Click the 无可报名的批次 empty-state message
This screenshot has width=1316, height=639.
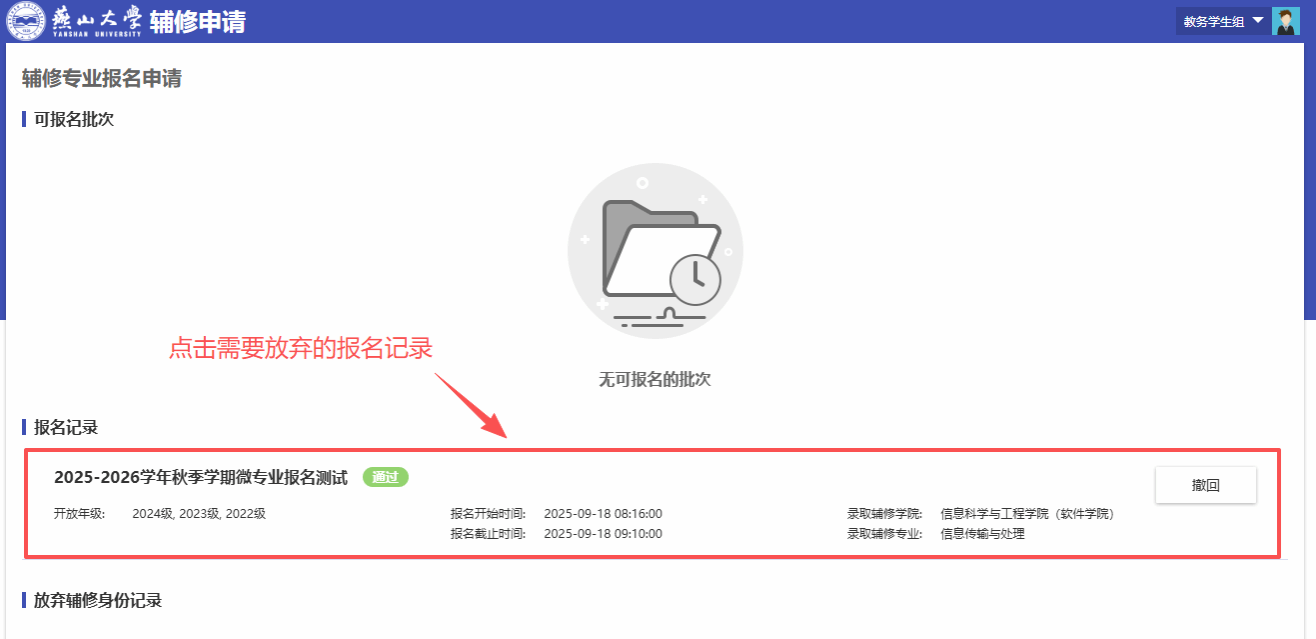[x=654, y=379]
